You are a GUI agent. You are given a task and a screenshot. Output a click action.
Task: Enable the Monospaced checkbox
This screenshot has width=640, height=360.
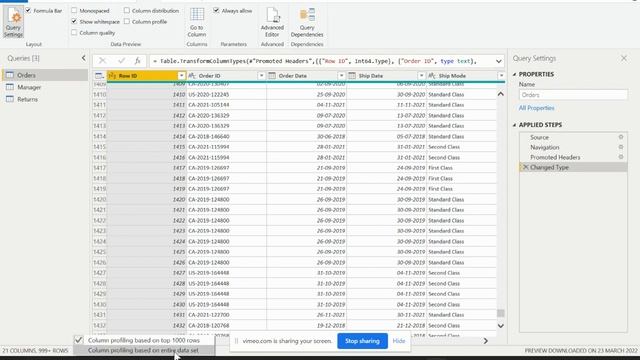tap(74, 11)
